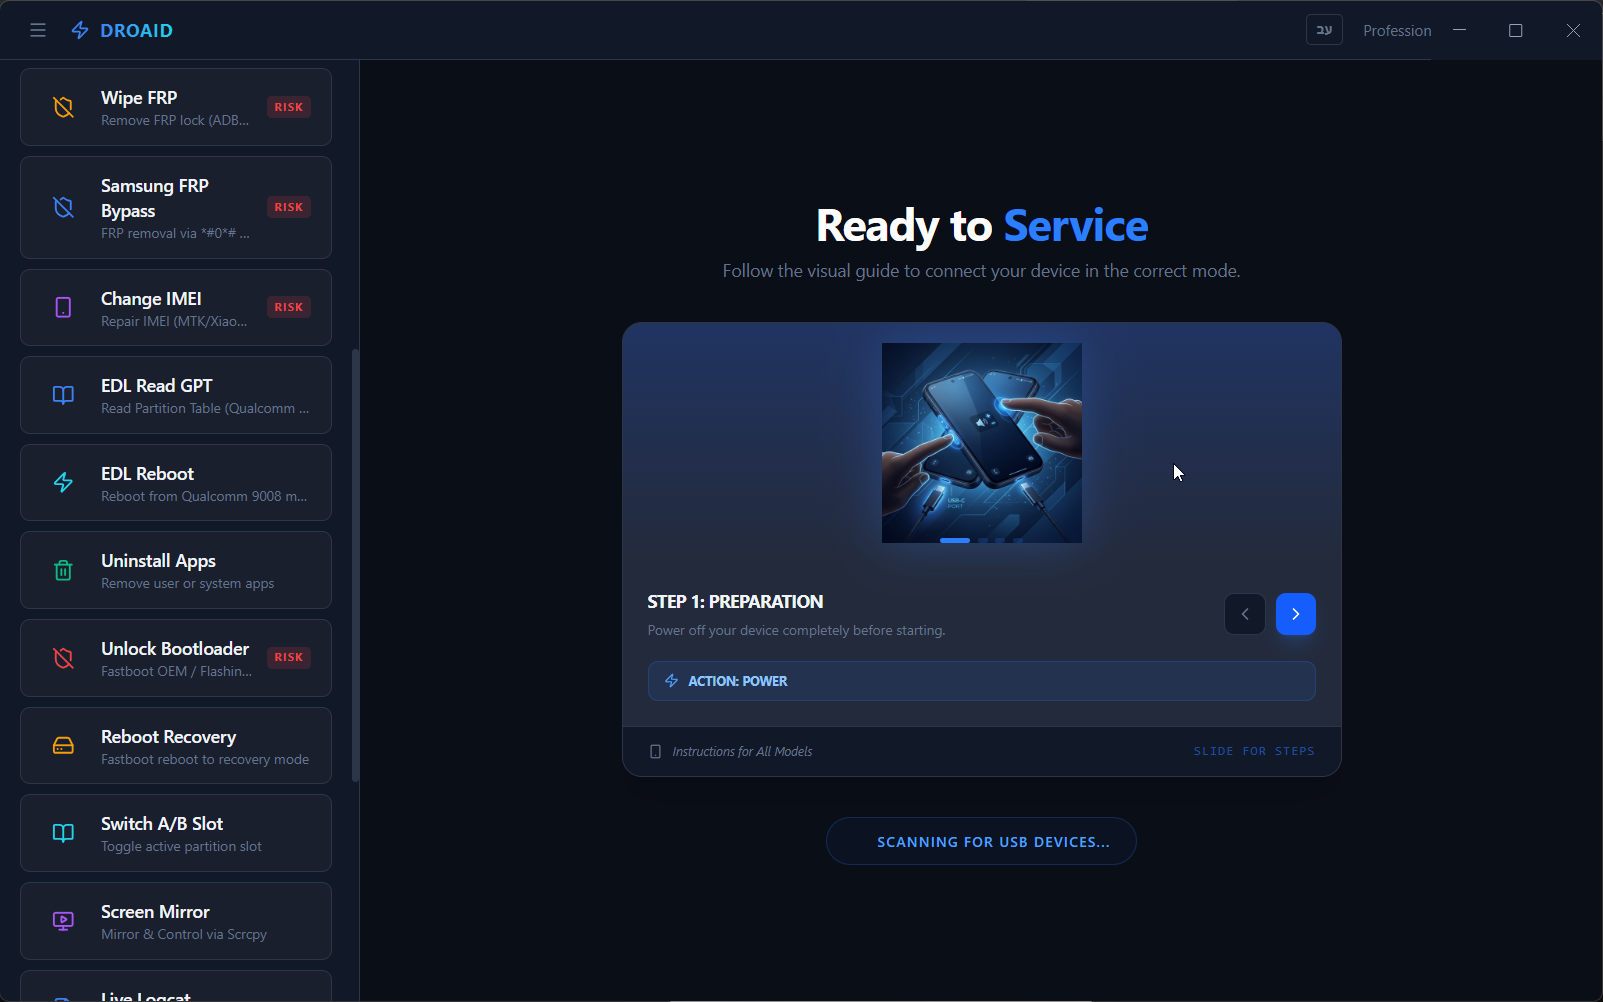
Task: Click the EDL Reboot lightning icon
Action: pyautogui.click(x=63, y=483)
